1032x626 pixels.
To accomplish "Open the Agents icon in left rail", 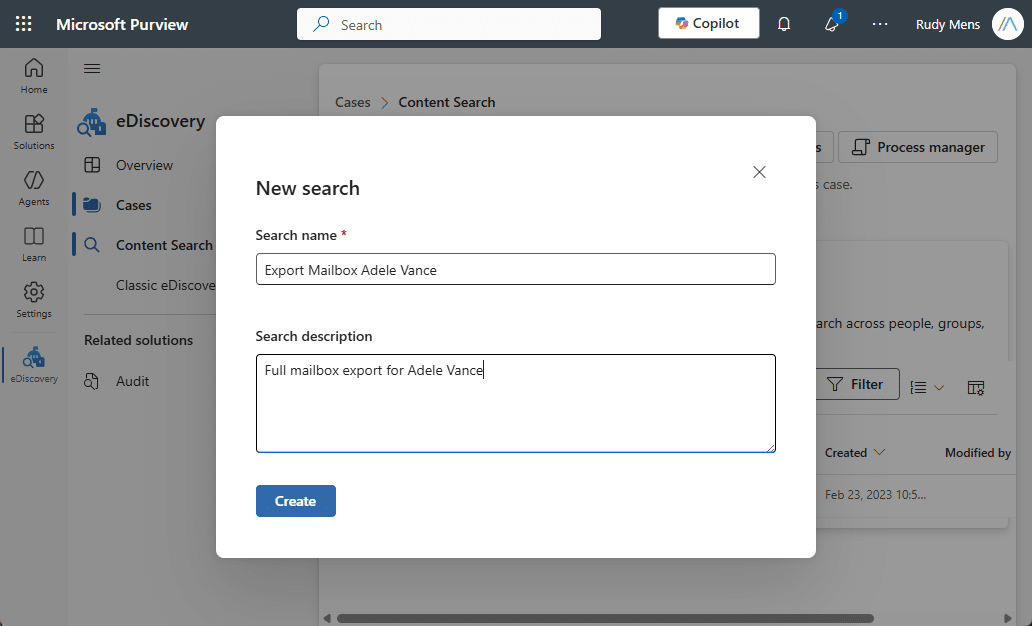I will click(34, 180).
